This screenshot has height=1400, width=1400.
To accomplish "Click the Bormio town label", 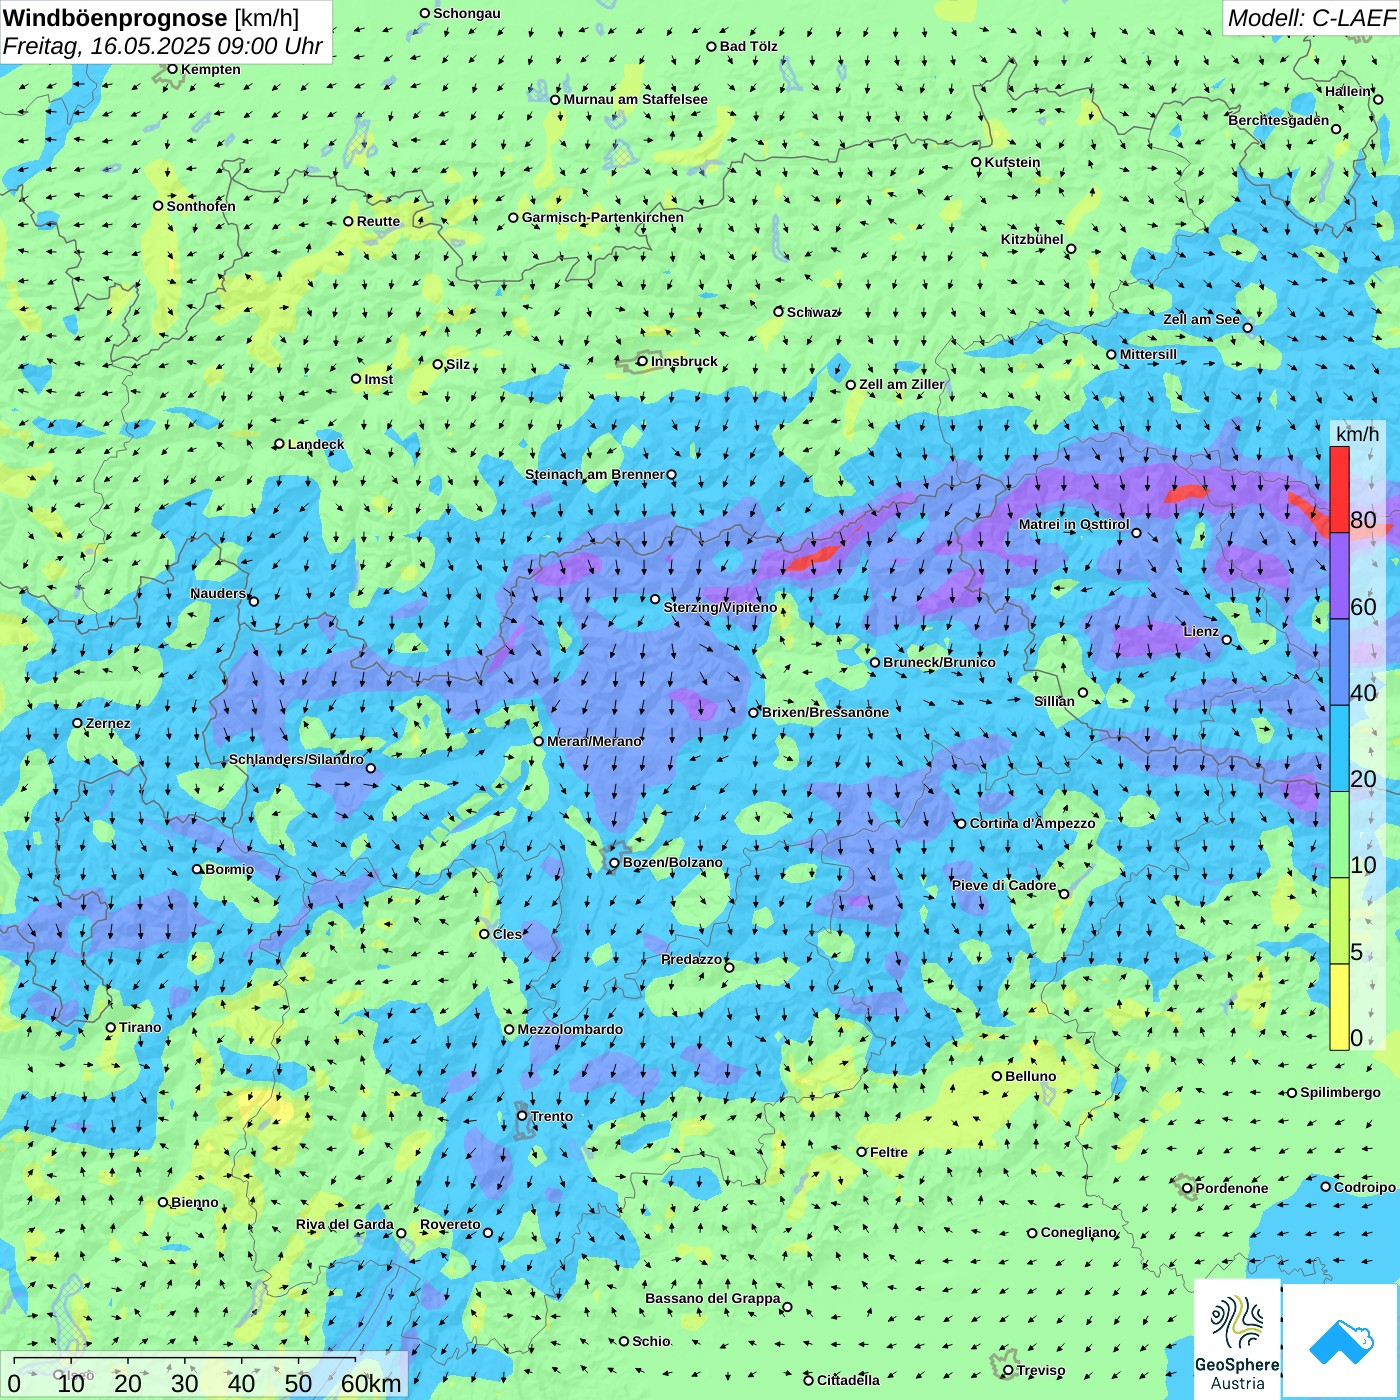I will 229,869.
